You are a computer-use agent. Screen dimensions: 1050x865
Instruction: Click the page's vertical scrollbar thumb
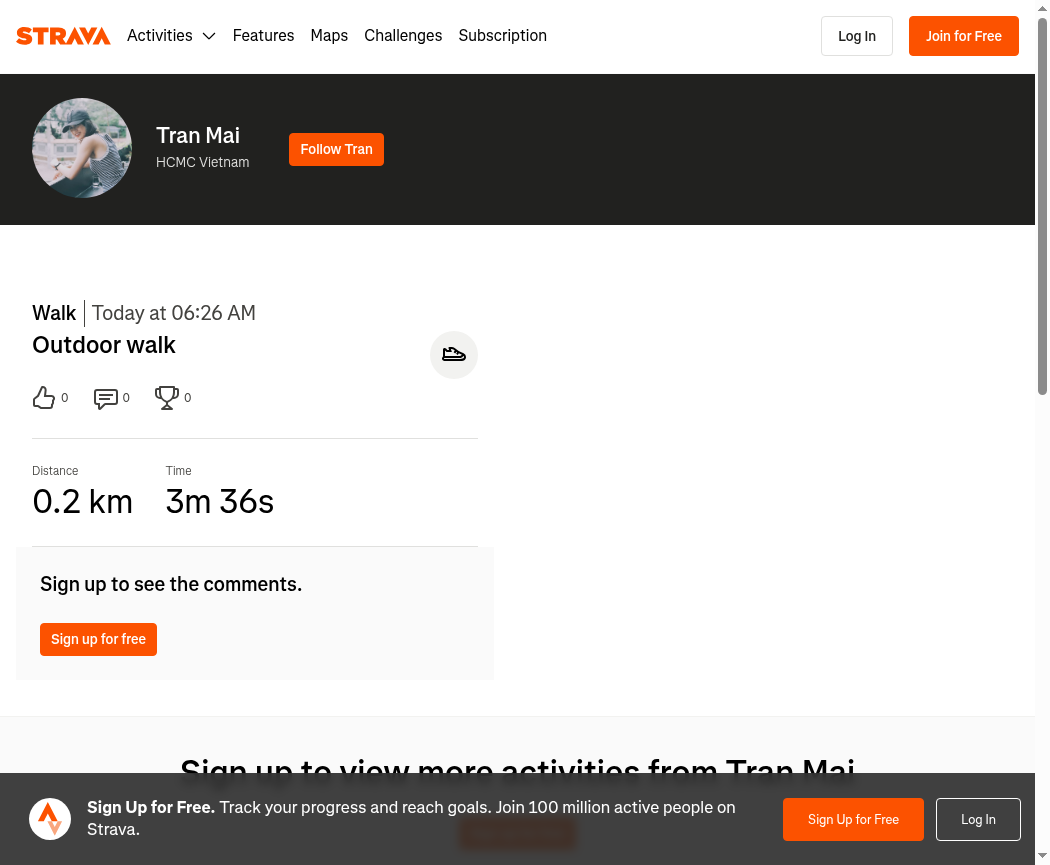pyautogui.click(x=1043, y=206)
